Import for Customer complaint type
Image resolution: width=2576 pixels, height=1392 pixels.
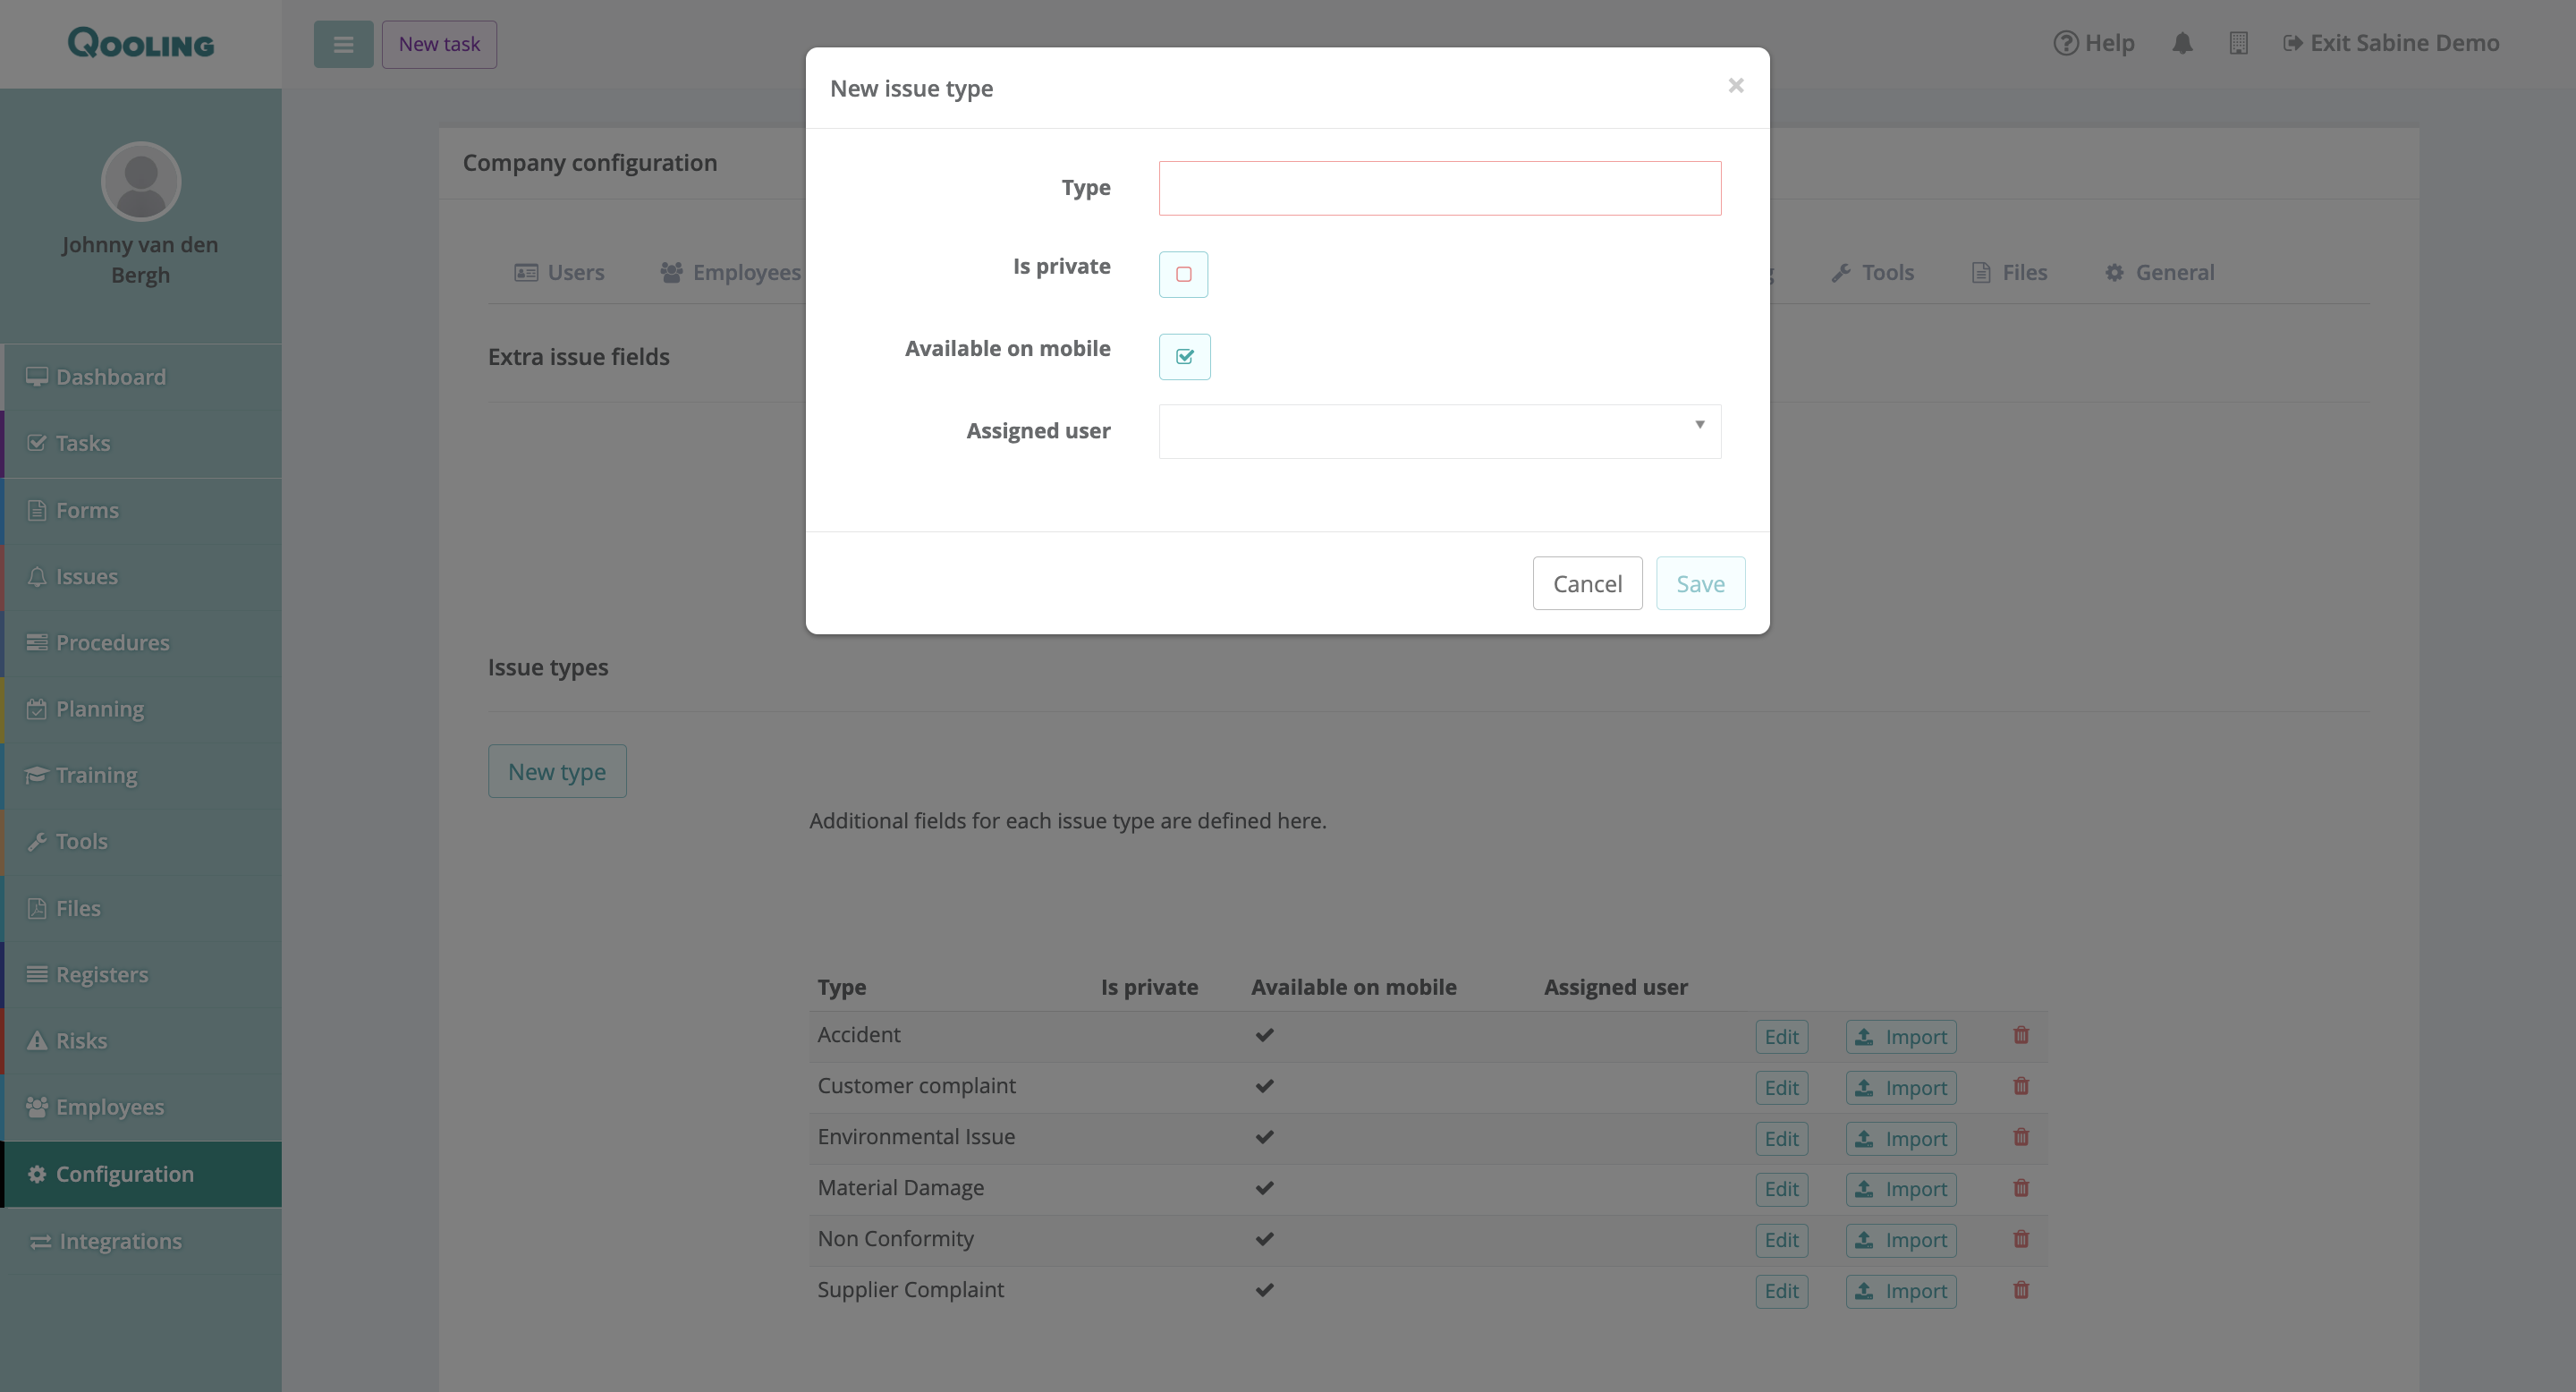click(1900, 1087)
